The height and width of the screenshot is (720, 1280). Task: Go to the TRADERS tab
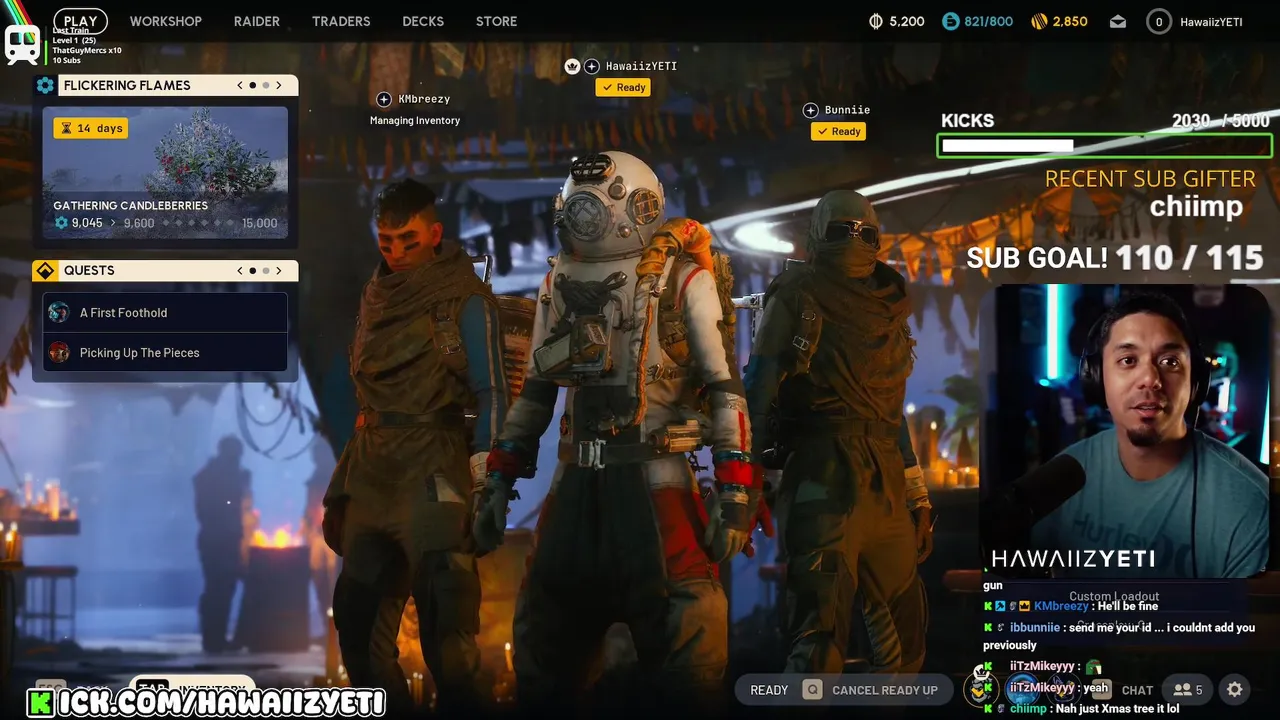[341, 21]
